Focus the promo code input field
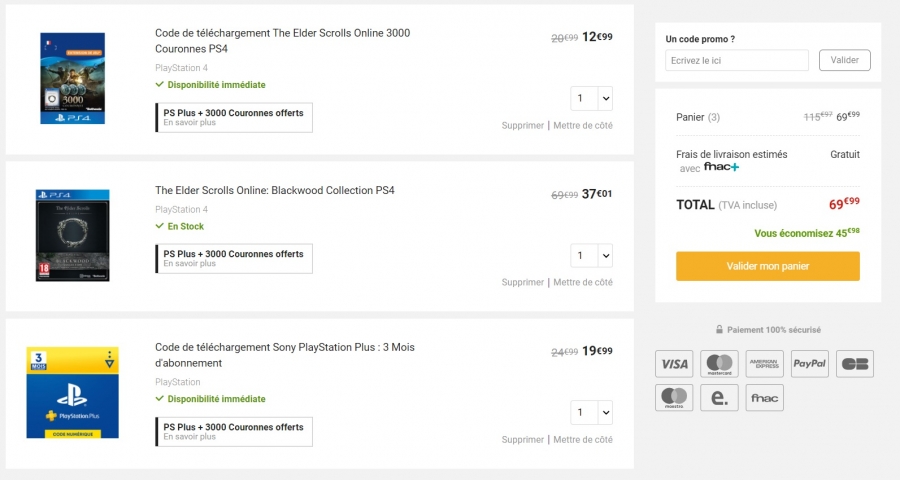 (736, 60)
